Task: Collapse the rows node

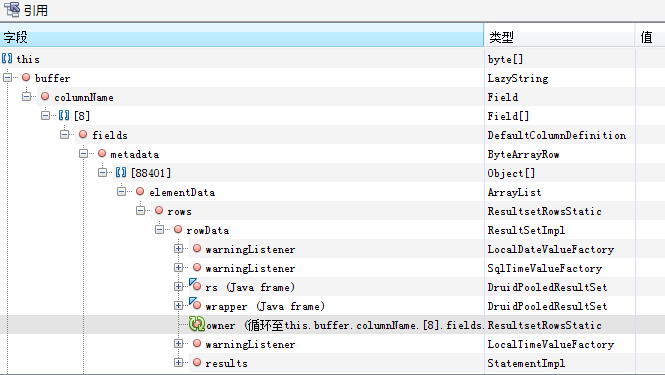Action: coord(141,210)
